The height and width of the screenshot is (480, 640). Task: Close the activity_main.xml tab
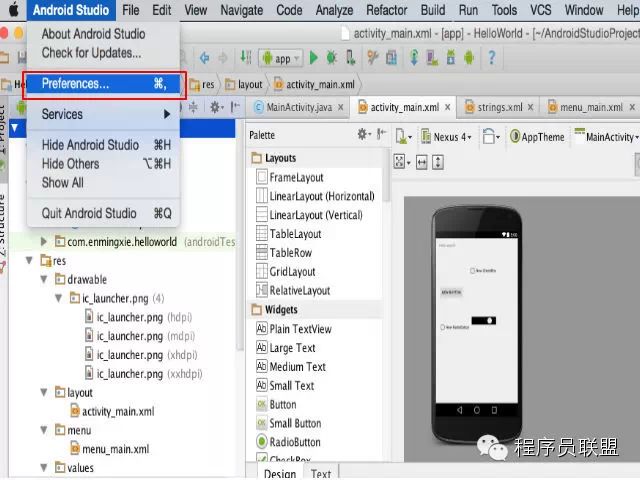click(448, 107)
